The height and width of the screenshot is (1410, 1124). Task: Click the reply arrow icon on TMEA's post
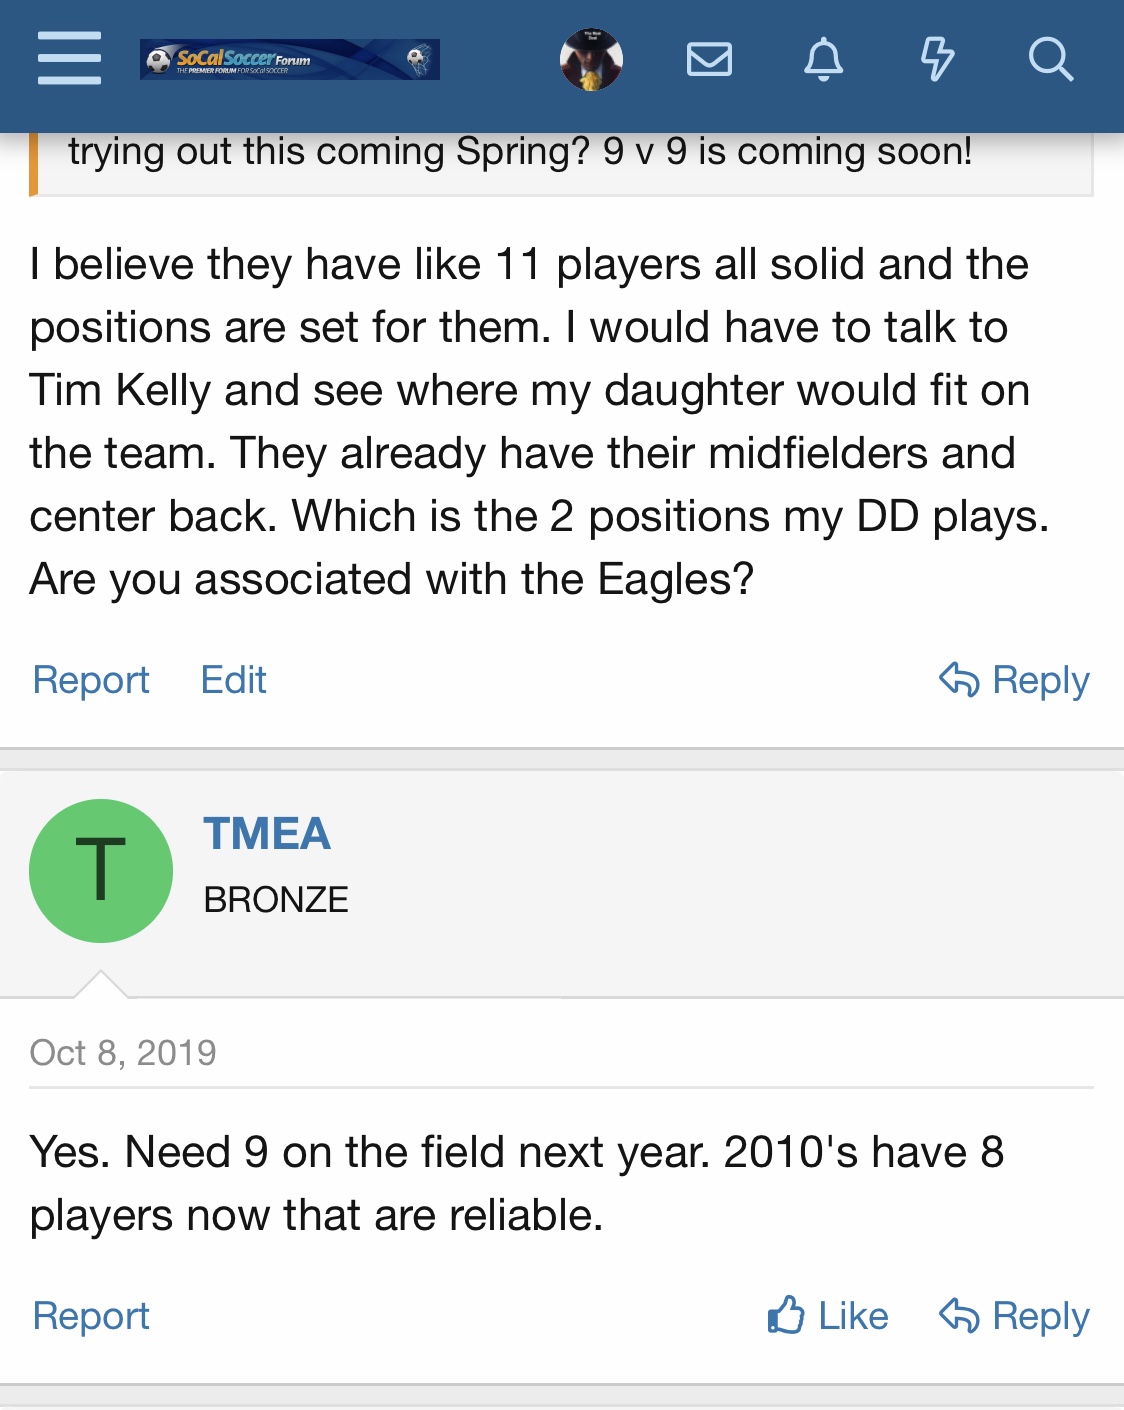(x=958, y=1315)
